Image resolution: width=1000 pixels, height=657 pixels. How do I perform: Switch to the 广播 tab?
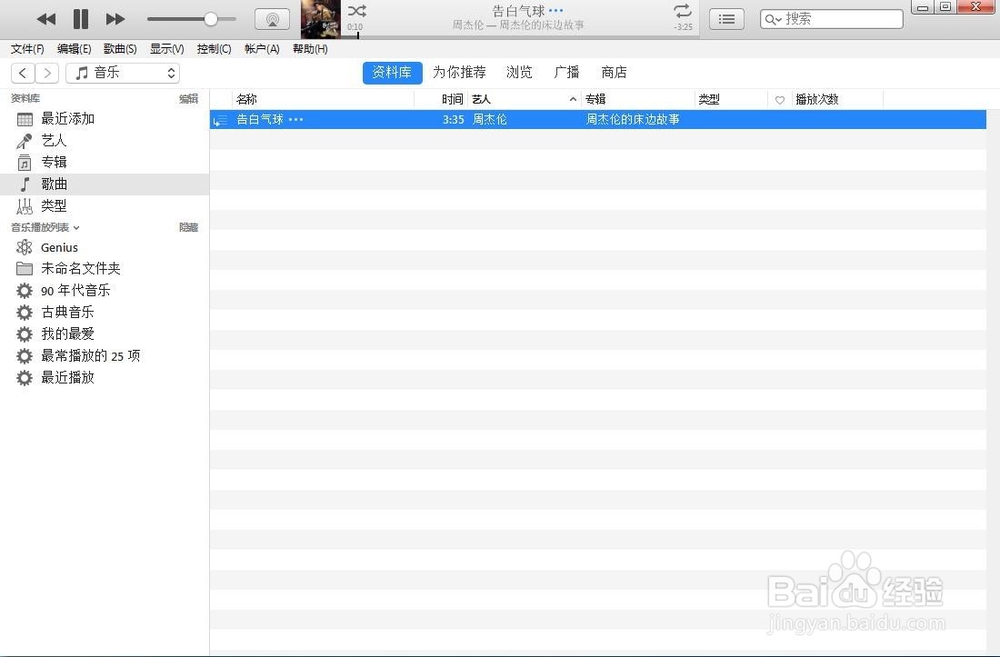coord(566,73)
